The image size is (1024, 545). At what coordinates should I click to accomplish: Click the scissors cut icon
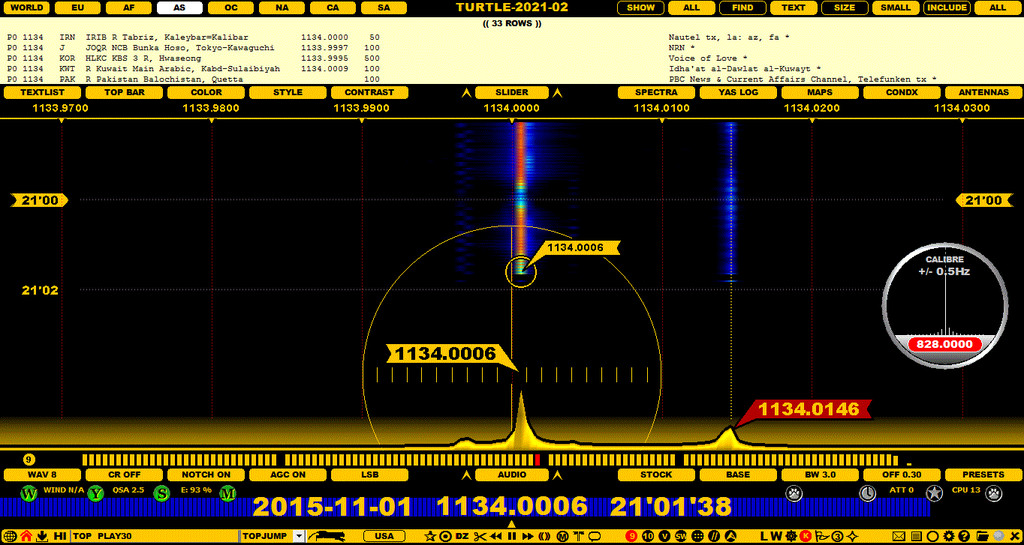coord(479,536)
